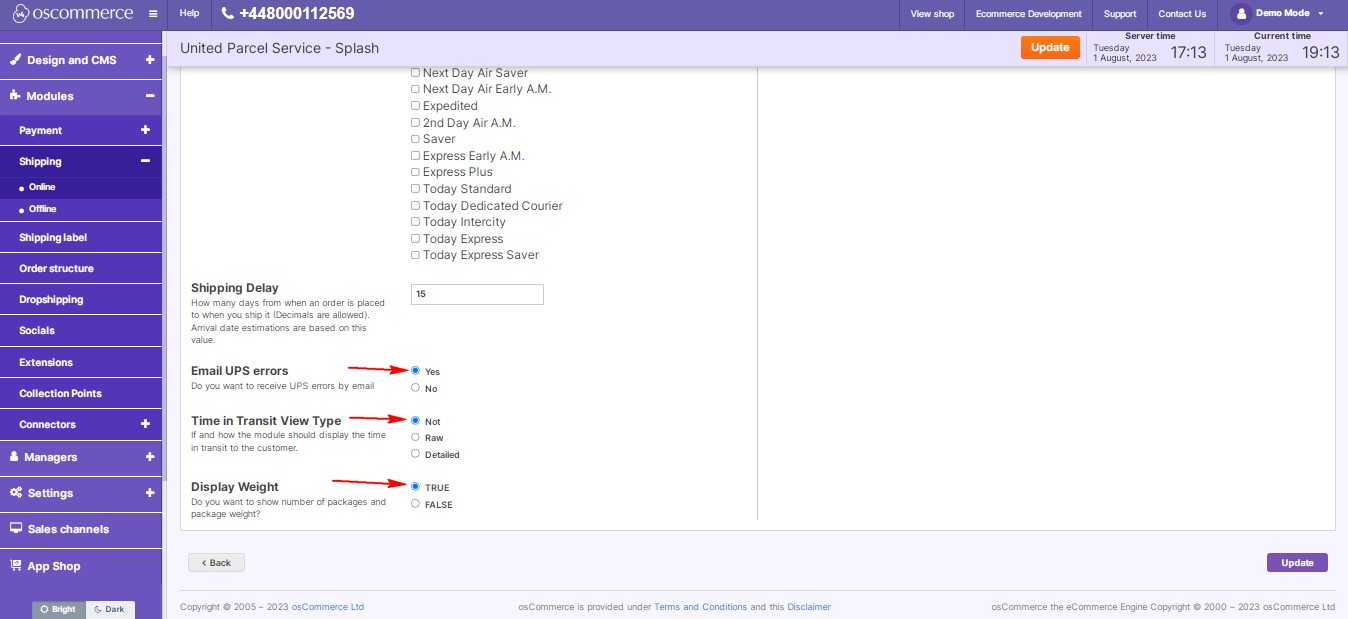Open Sales channels via its monitor icon
Viewport: 1348px width, 619px height.
point(15,529)
